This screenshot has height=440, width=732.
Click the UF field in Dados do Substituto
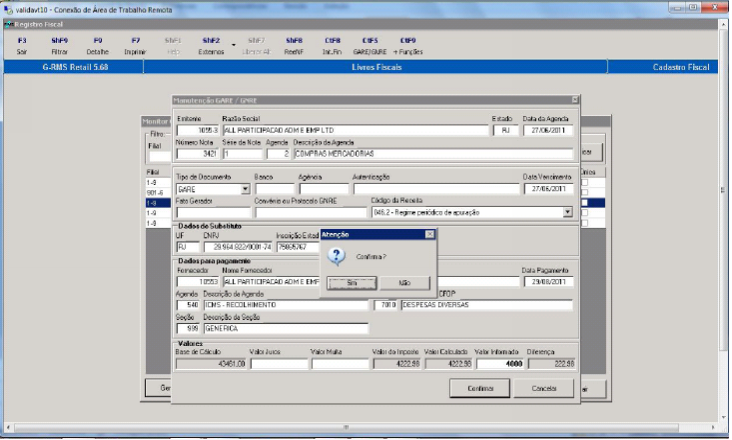tap(188, 247)
